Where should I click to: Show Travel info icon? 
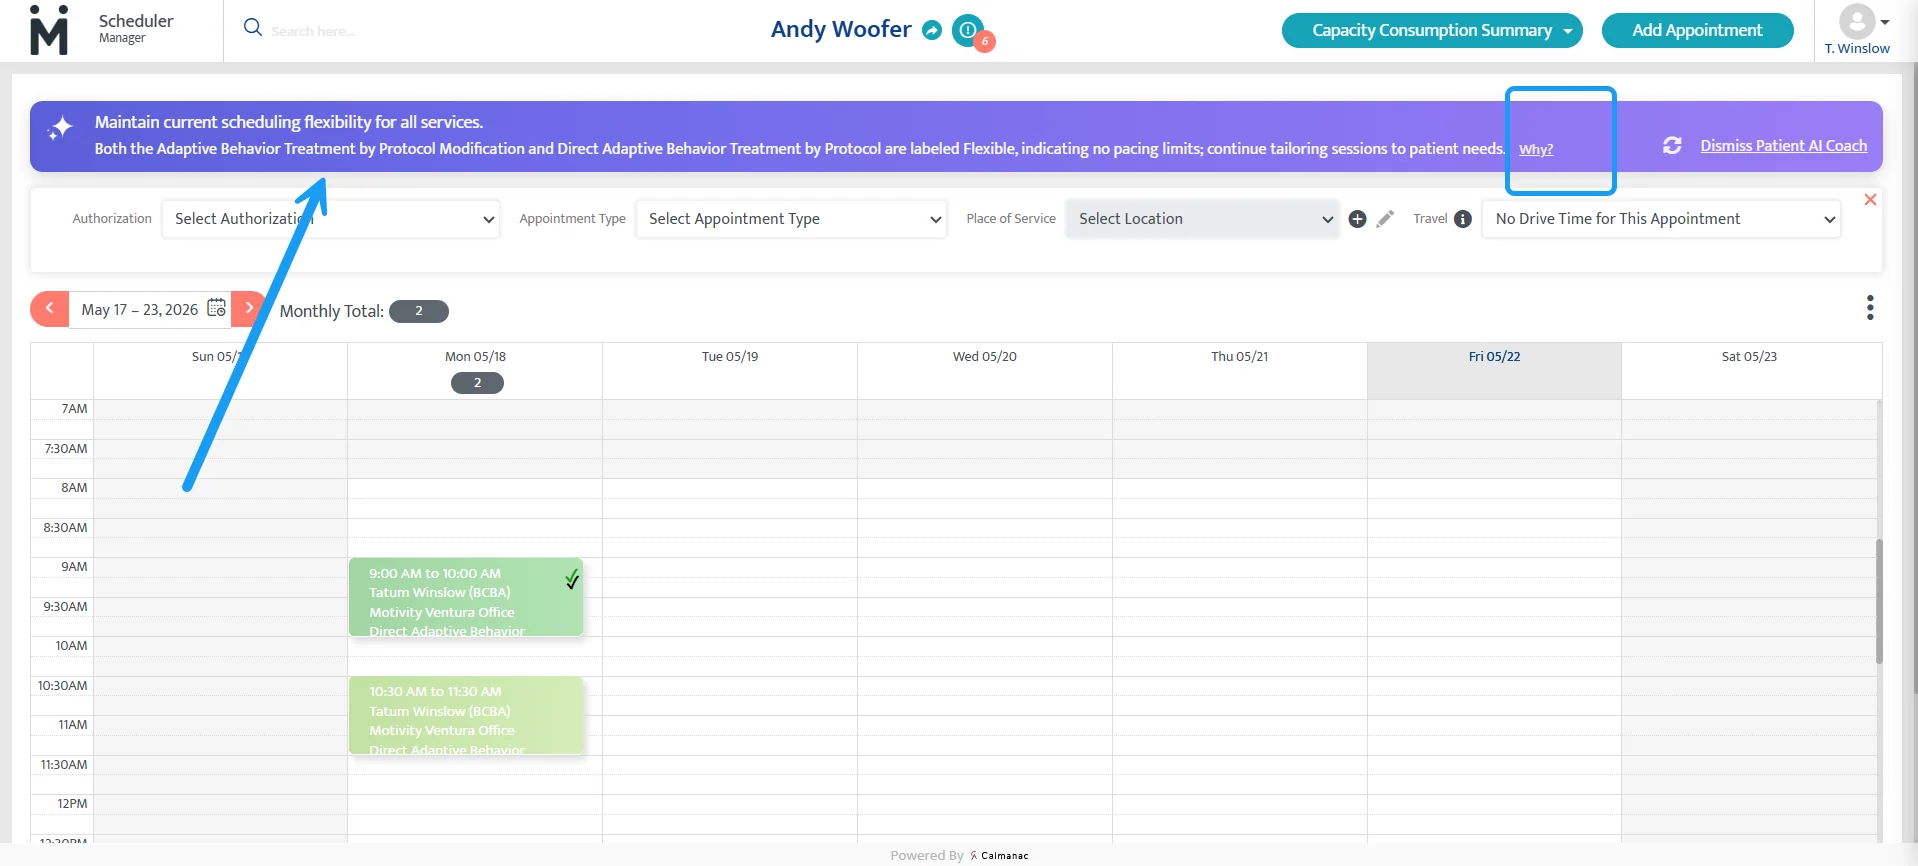1463,219
